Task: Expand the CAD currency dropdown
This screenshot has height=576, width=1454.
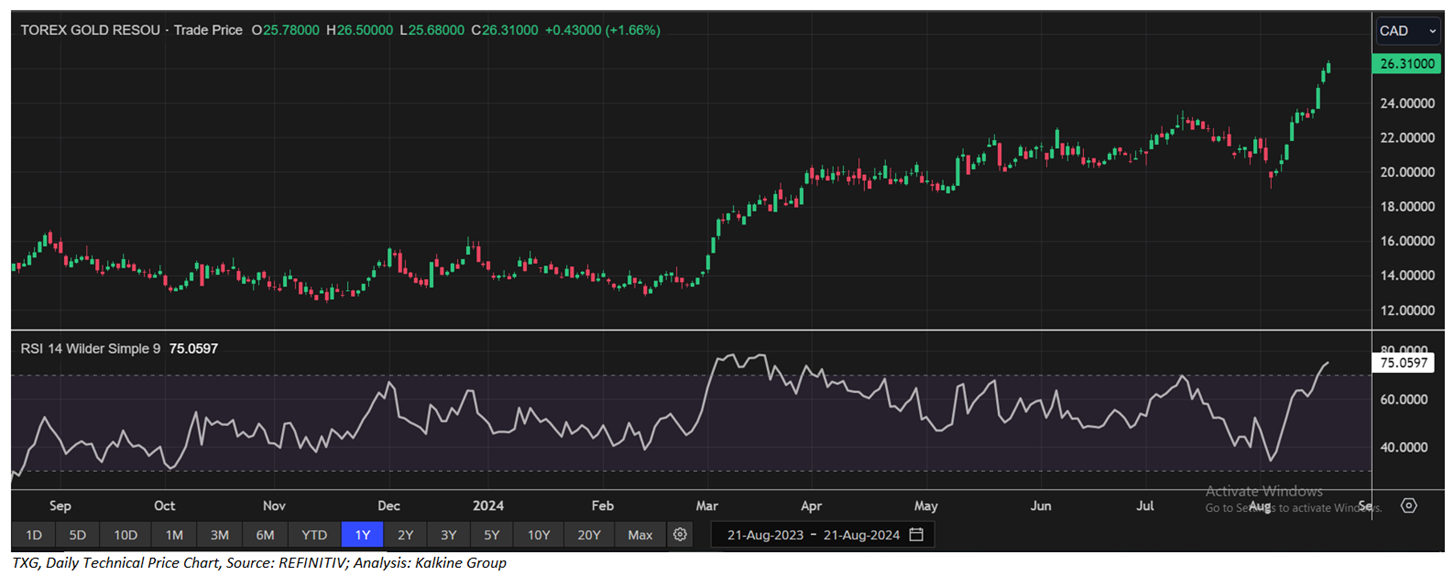Action: [x=1408, y=31]
